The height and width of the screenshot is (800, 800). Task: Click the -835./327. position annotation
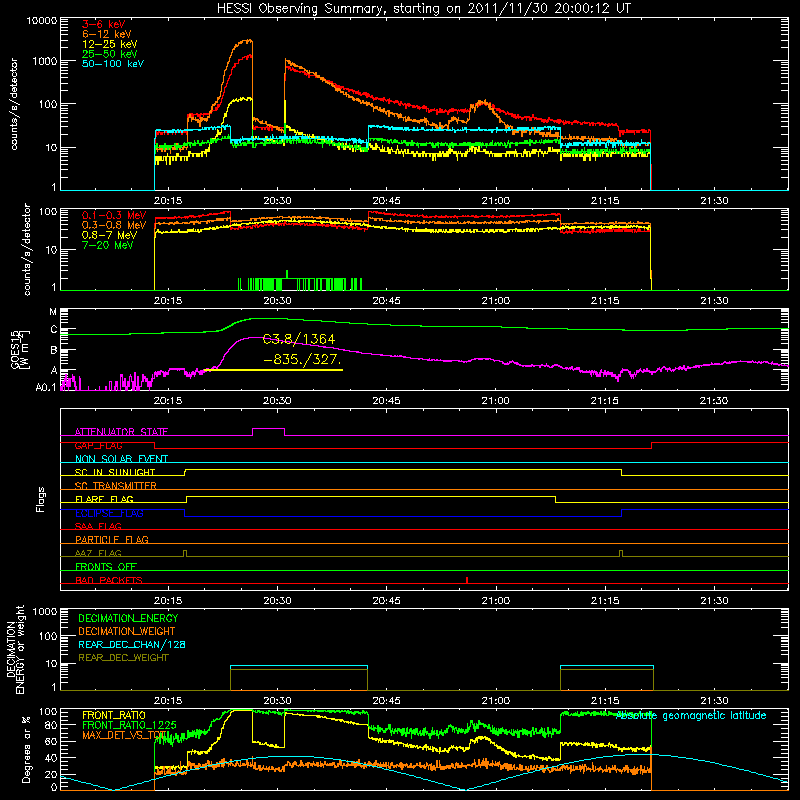pyautogui.click(x=302, y=360)
